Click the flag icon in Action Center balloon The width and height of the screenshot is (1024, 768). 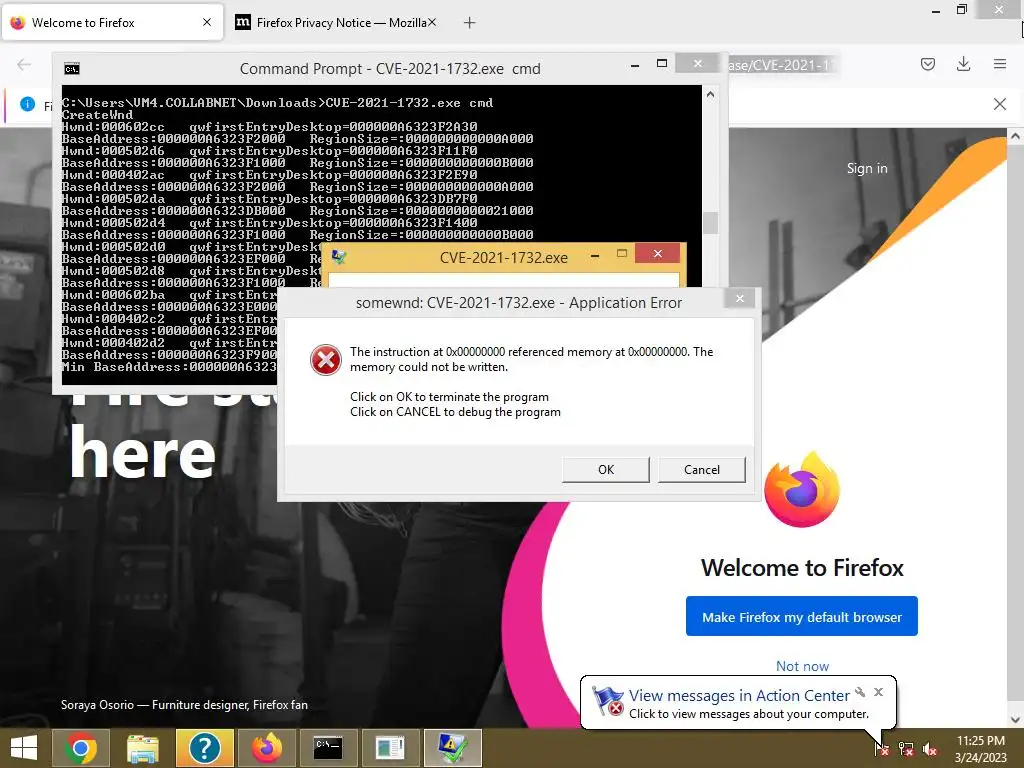[608, 701]
